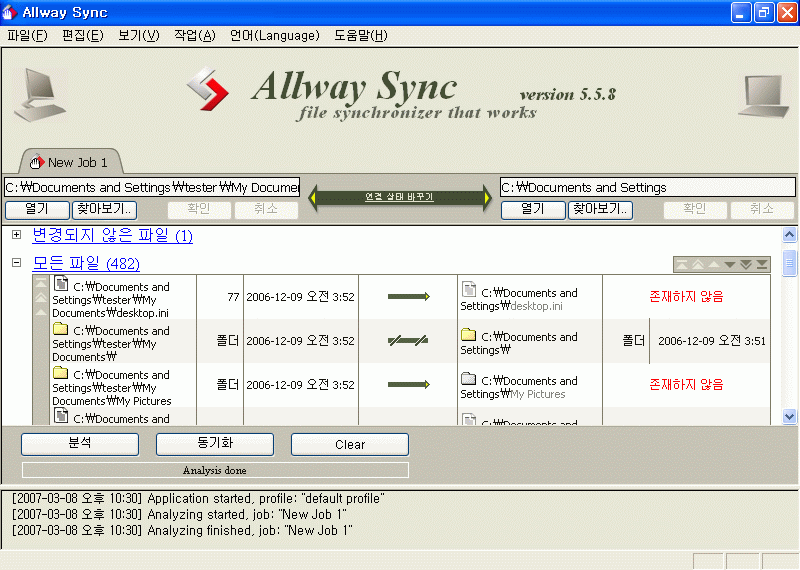Click the single-up arrow in navigation bar
The width and height of the screenshot is (800, 570).
pyautogui.click(x=714, y=264)
